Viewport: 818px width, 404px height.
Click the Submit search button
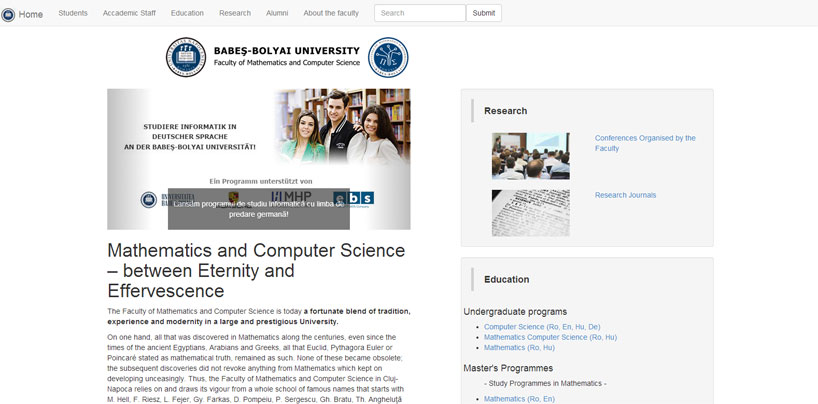(x=484, y=13)
